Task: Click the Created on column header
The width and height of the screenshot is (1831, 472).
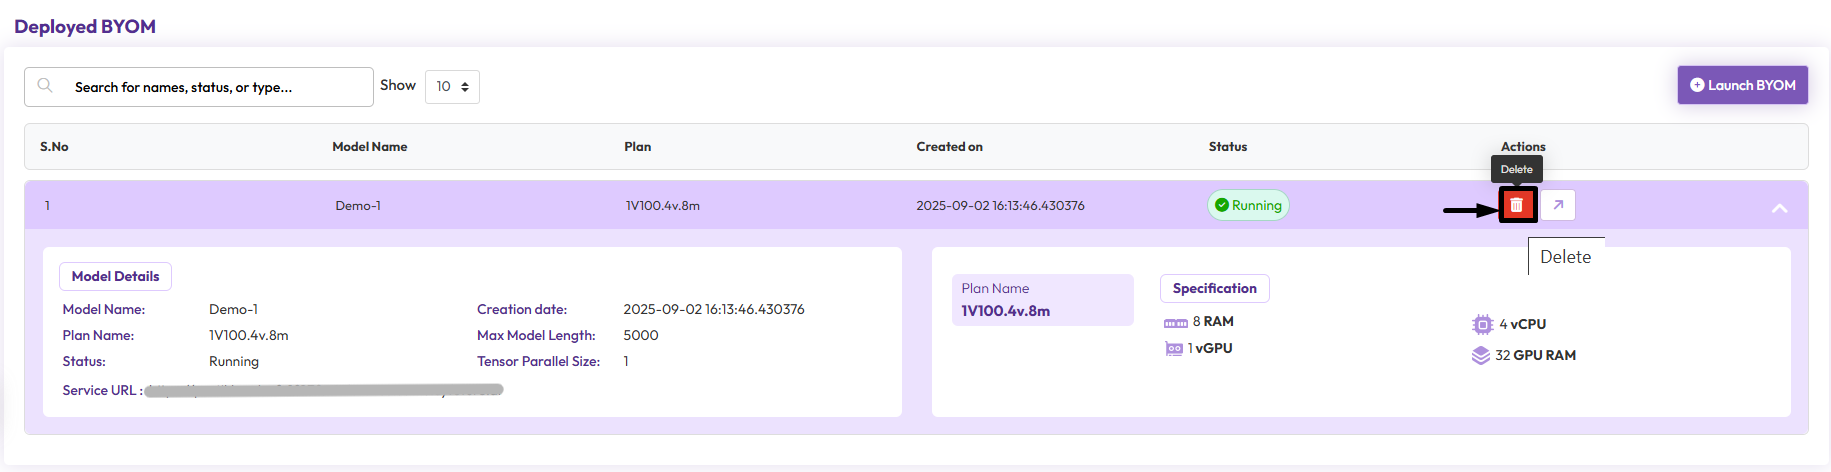Action: point(949,147)
